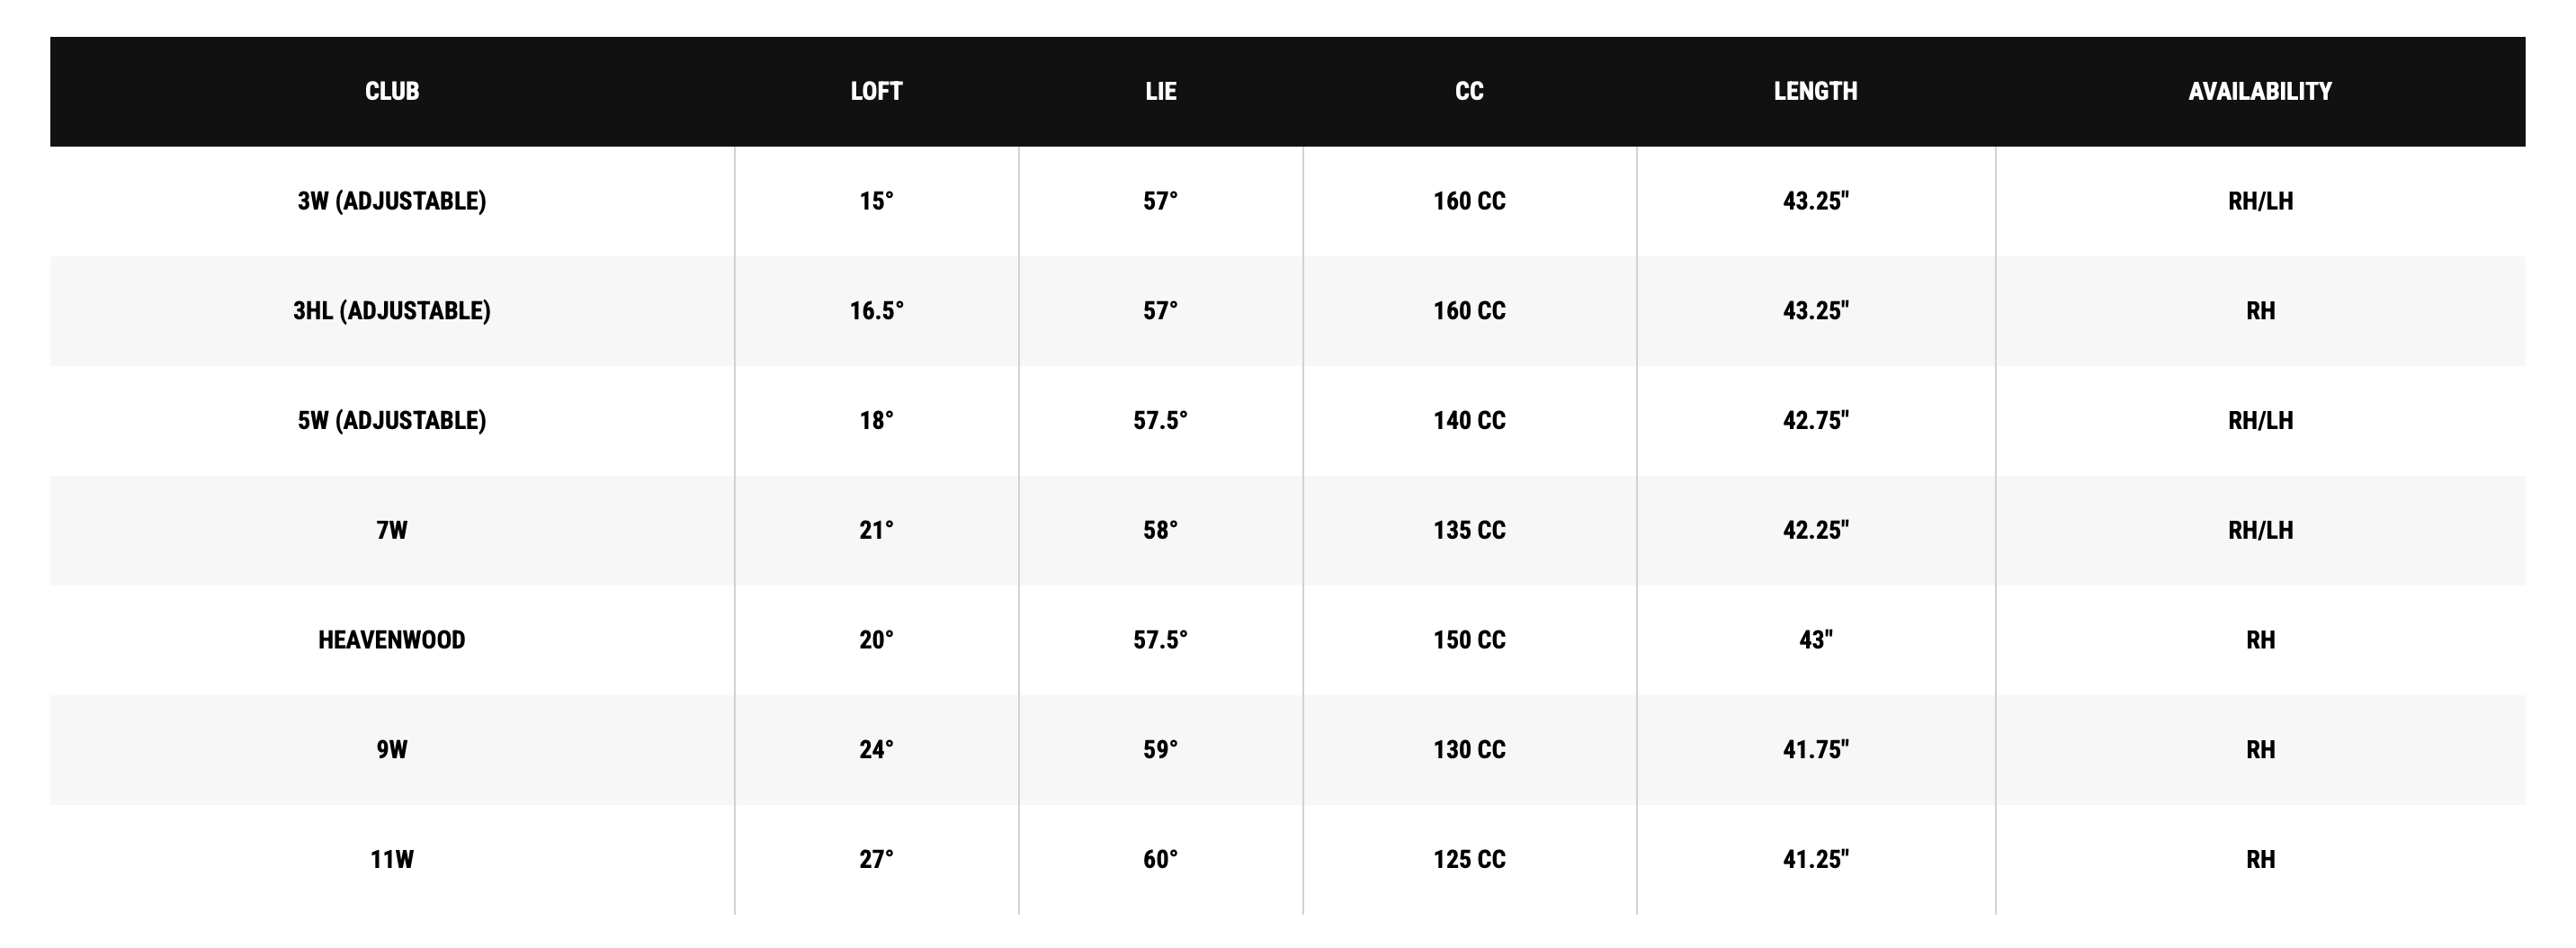
Task: Click the 7W club name cell
Action: 392,530
